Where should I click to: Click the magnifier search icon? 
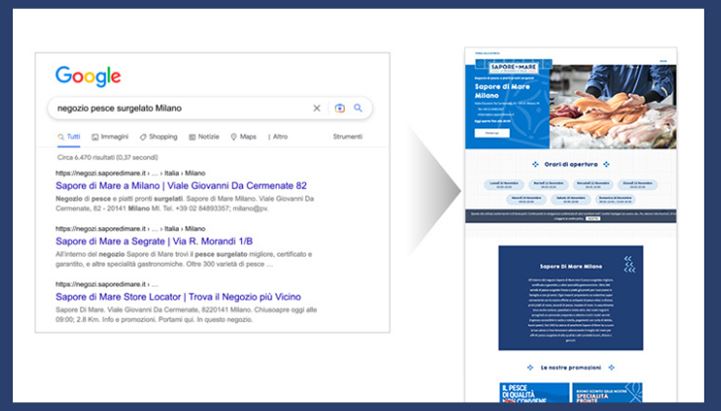(358, 108)
